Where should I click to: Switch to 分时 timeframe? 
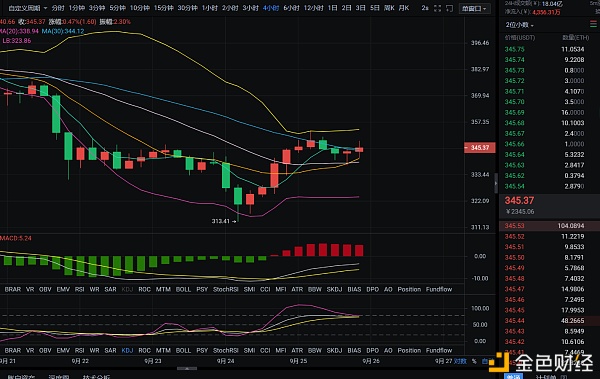pyautogui.click(x=58, y=8)
